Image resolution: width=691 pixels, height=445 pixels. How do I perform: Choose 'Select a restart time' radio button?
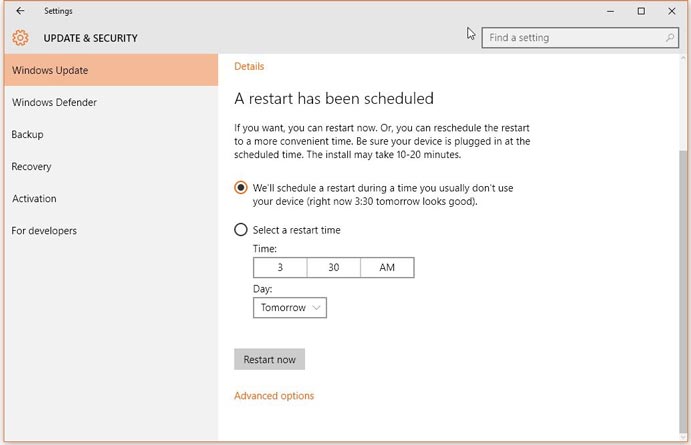pos(241,230)
